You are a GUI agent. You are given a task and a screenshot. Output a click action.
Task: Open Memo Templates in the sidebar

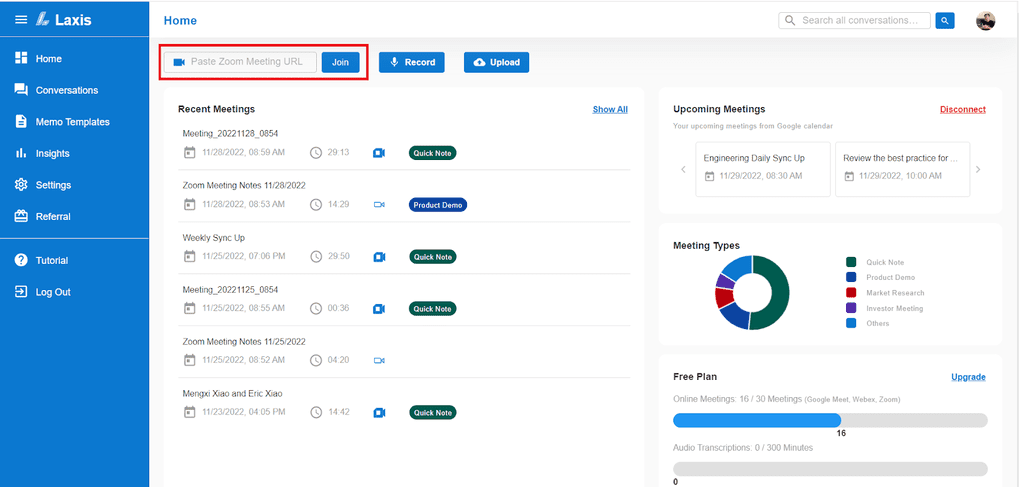point(72,122)
